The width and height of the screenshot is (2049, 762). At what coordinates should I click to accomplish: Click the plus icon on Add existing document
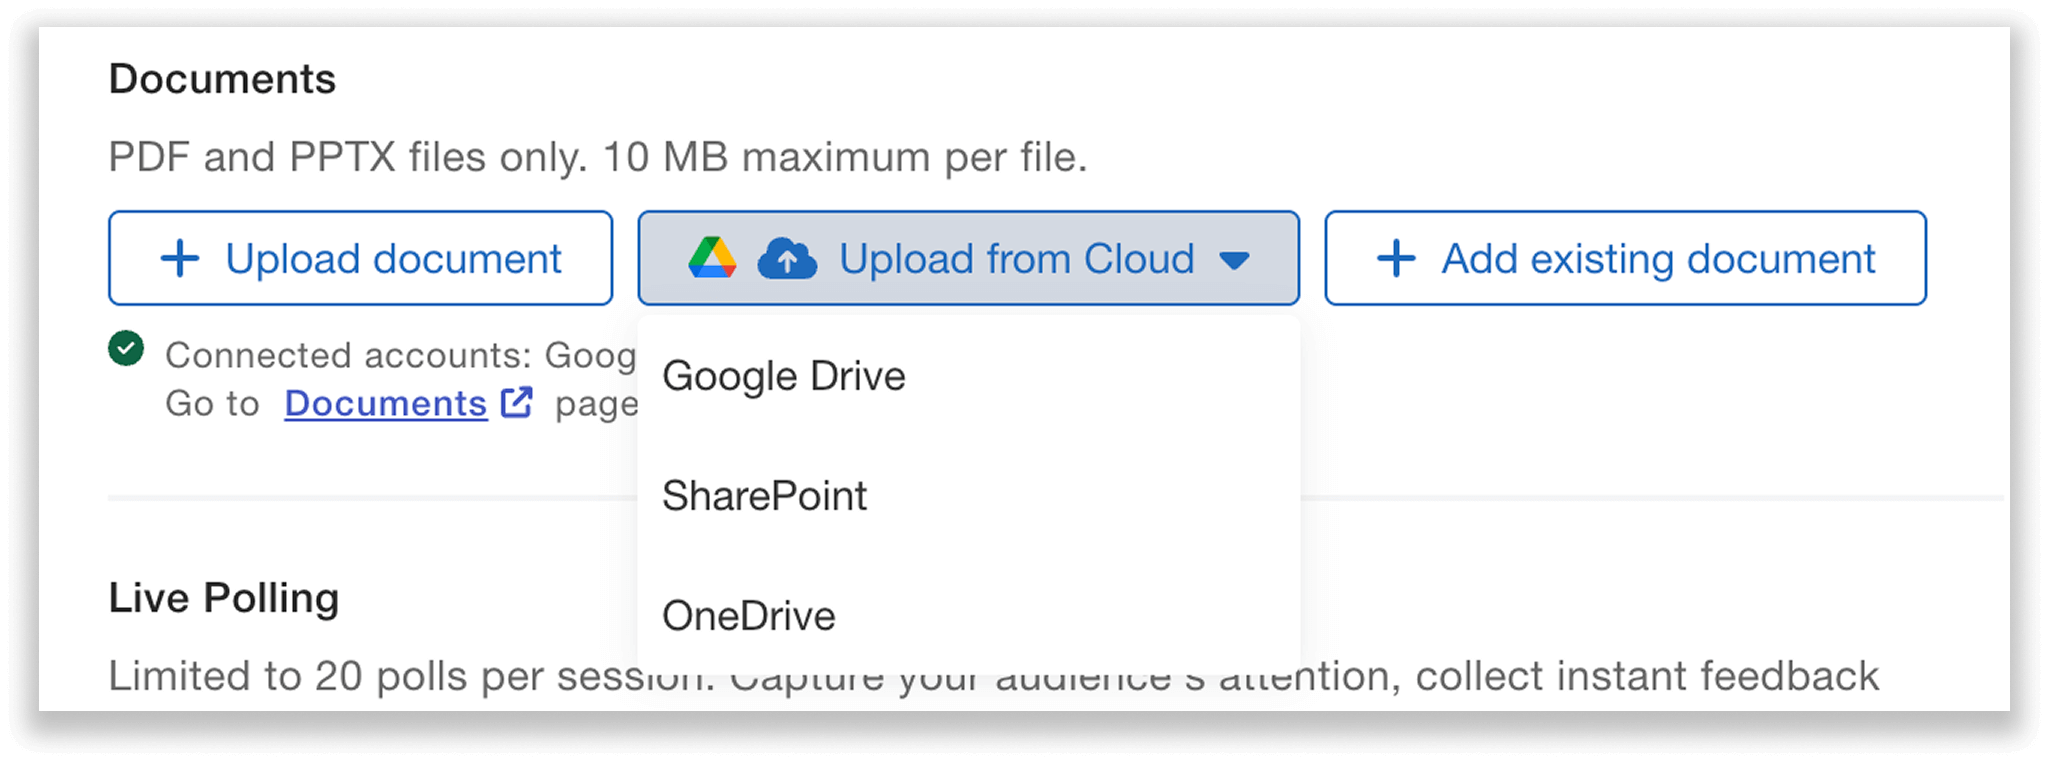(x=1395, y=258)
